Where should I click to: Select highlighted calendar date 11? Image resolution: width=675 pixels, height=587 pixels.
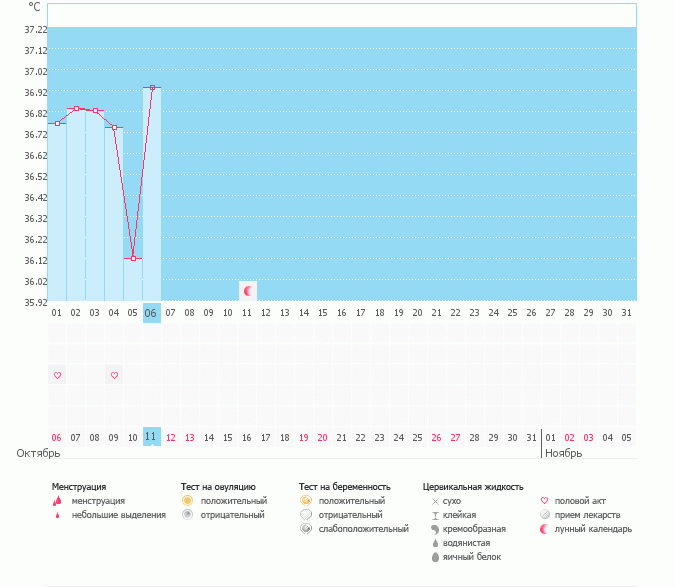pos(152,437)
